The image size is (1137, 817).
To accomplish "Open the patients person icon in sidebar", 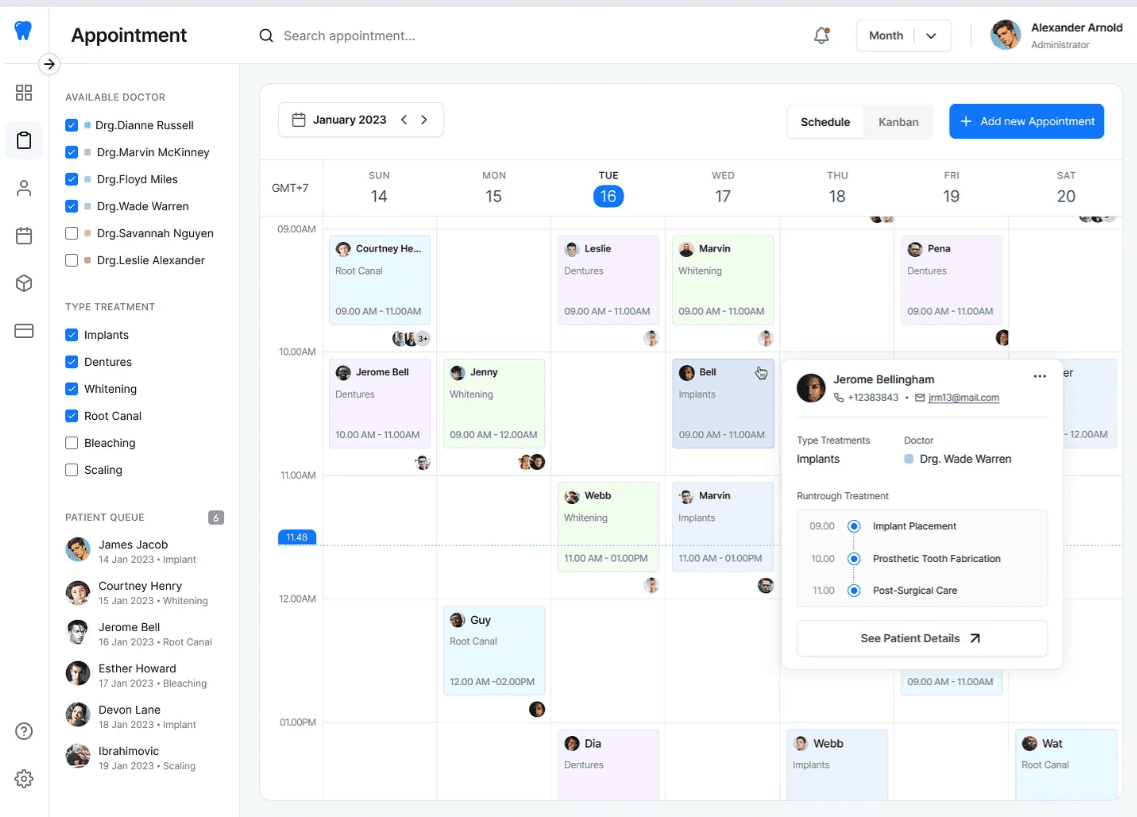I will 24,188.
